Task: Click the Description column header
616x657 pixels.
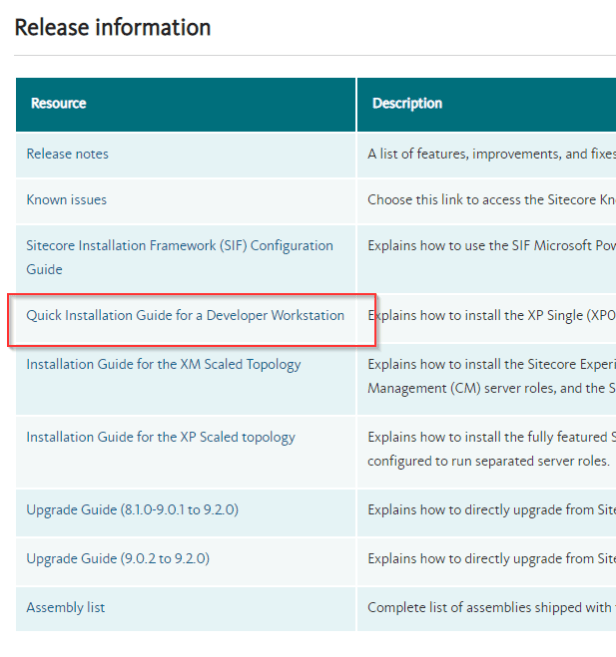Action: [x=407, y=104]
